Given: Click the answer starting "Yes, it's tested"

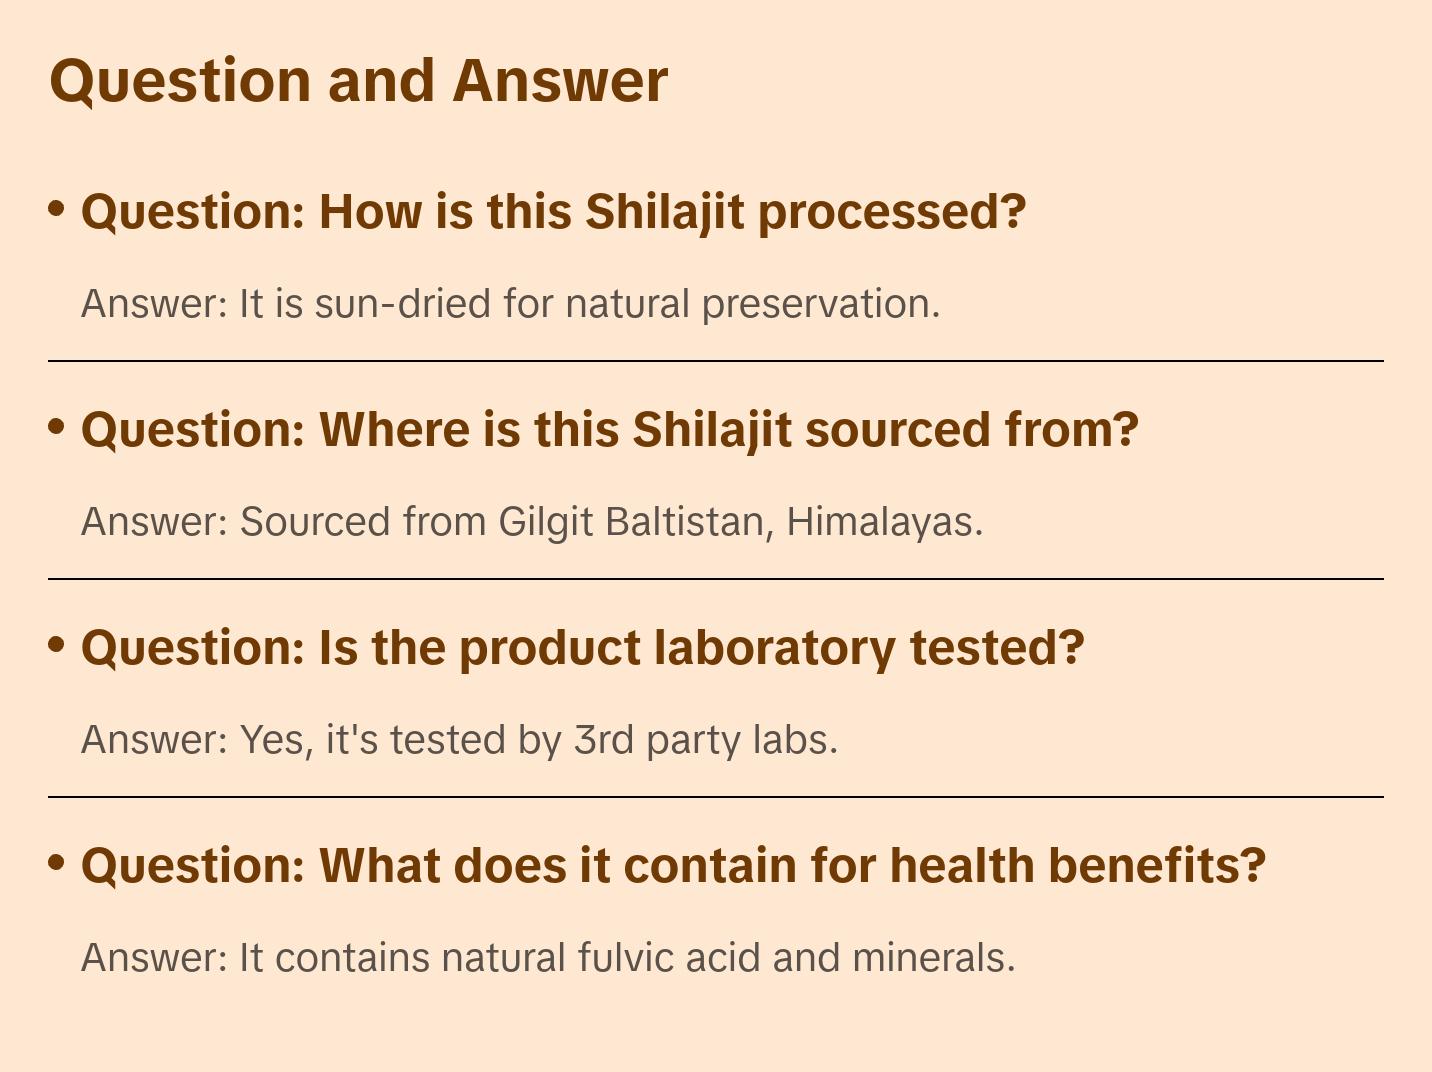Looking at the screenshot, I should 459,740.
